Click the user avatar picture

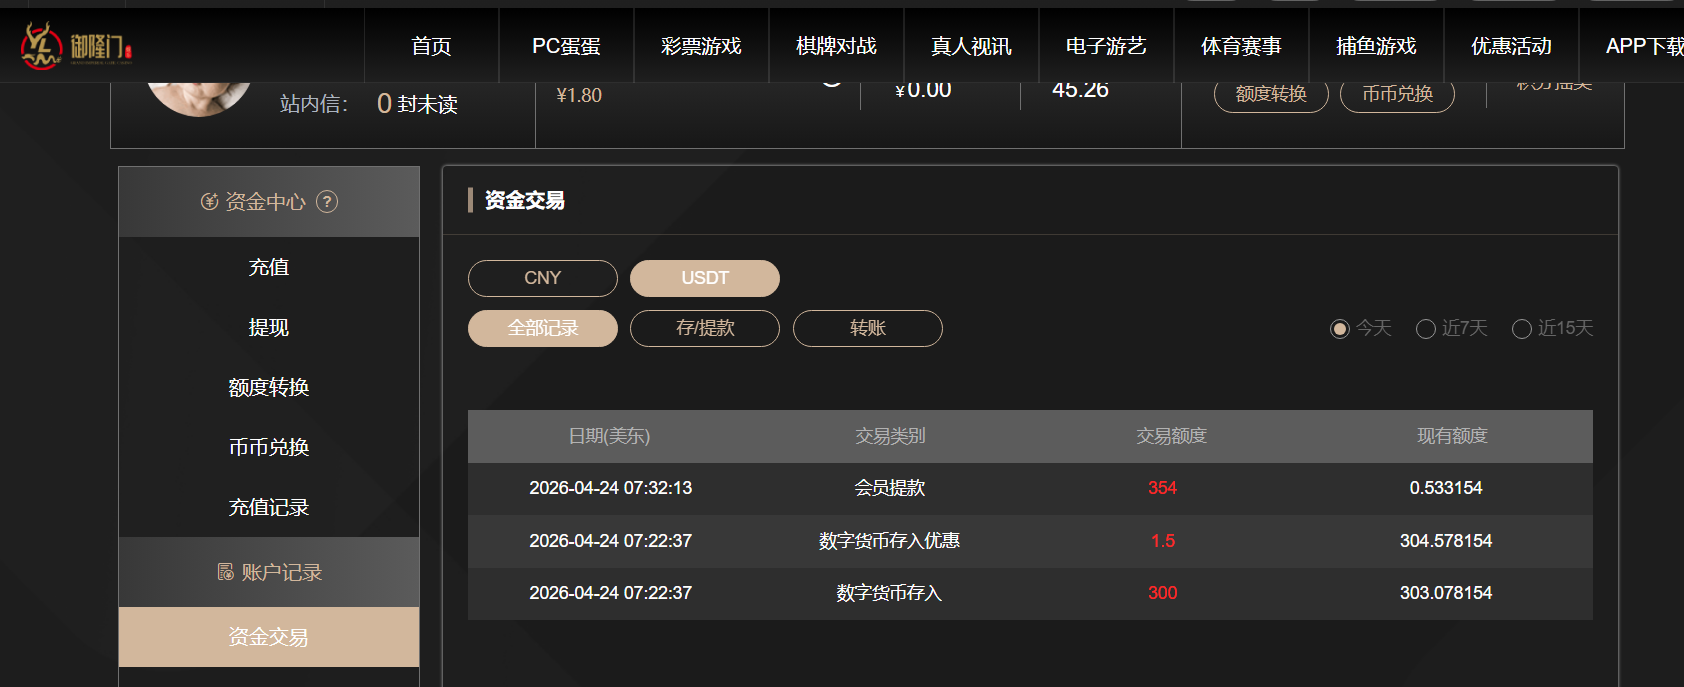click(199, 99)
